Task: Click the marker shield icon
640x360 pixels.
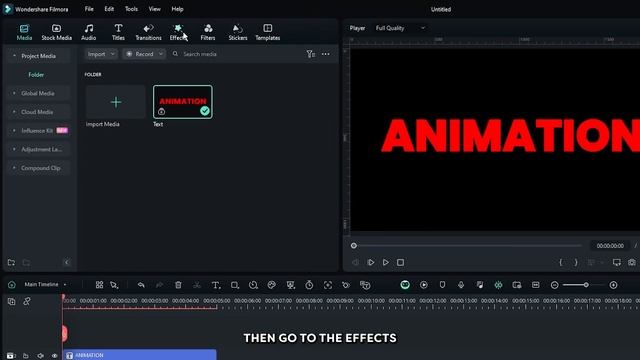Action: [442, 285]
